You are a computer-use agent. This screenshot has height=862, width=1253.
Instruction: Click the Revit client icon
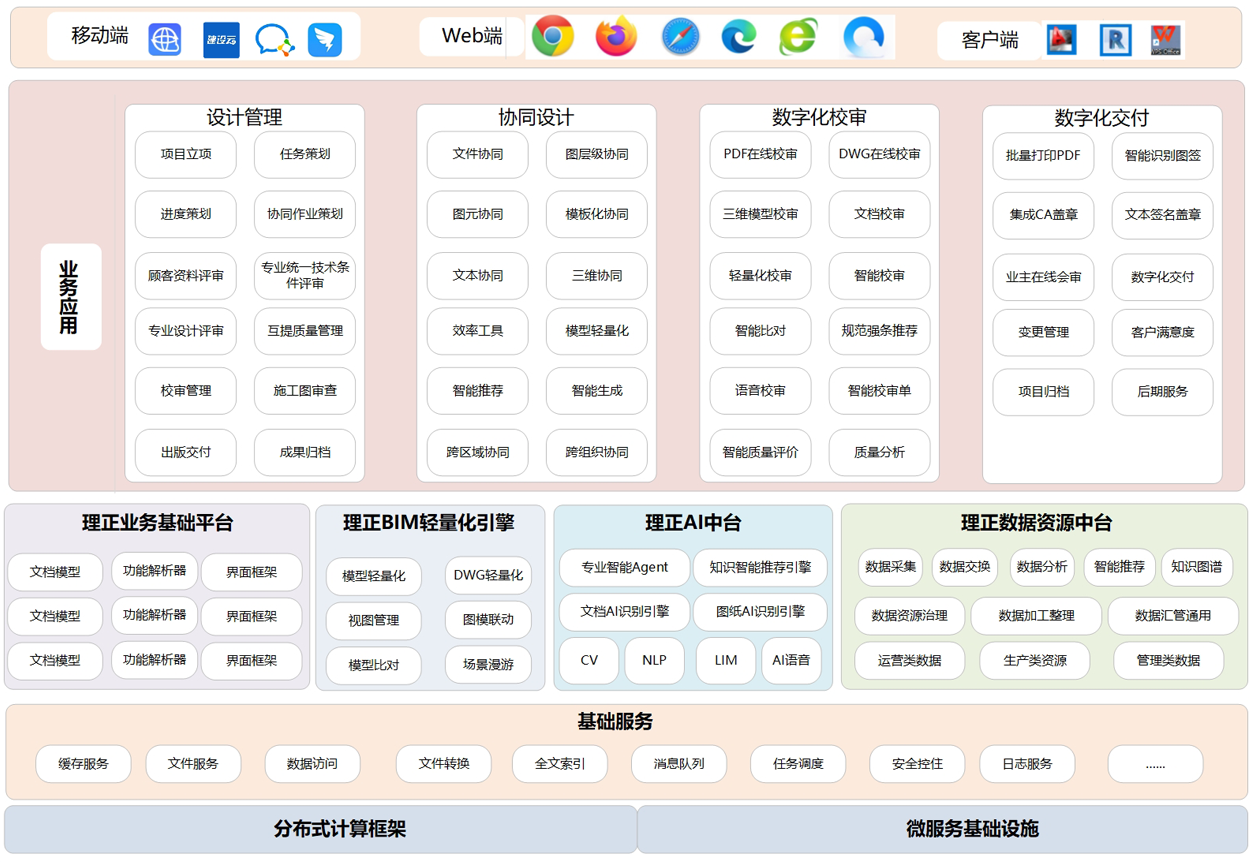1115,40
